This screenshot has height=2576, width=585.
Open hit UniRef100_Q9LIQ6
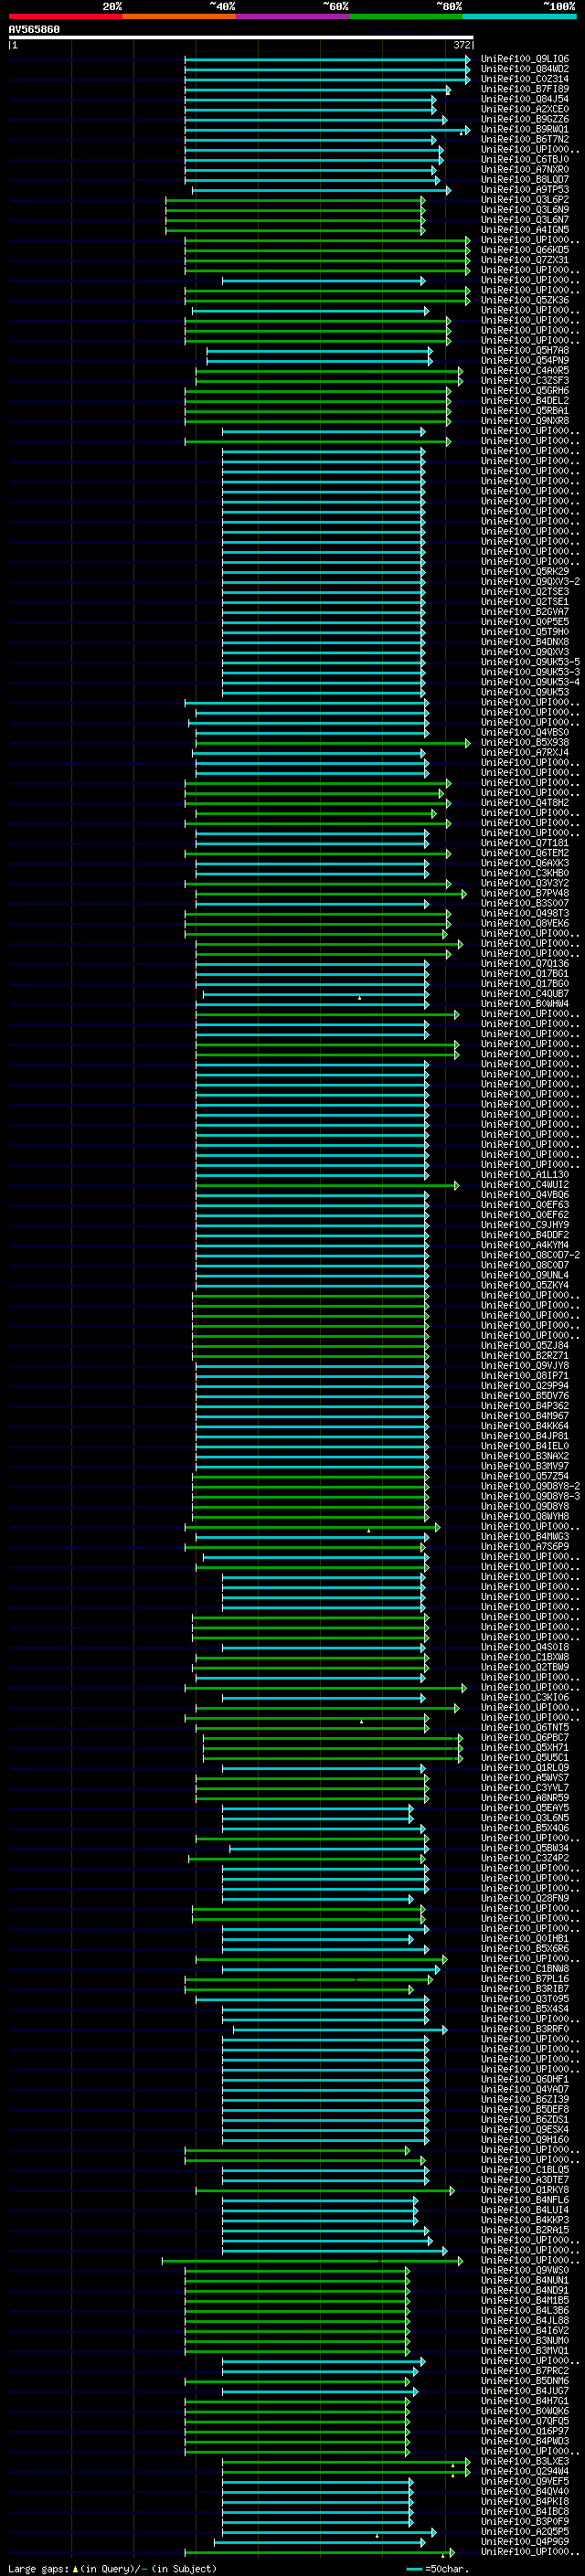(525, 59)
